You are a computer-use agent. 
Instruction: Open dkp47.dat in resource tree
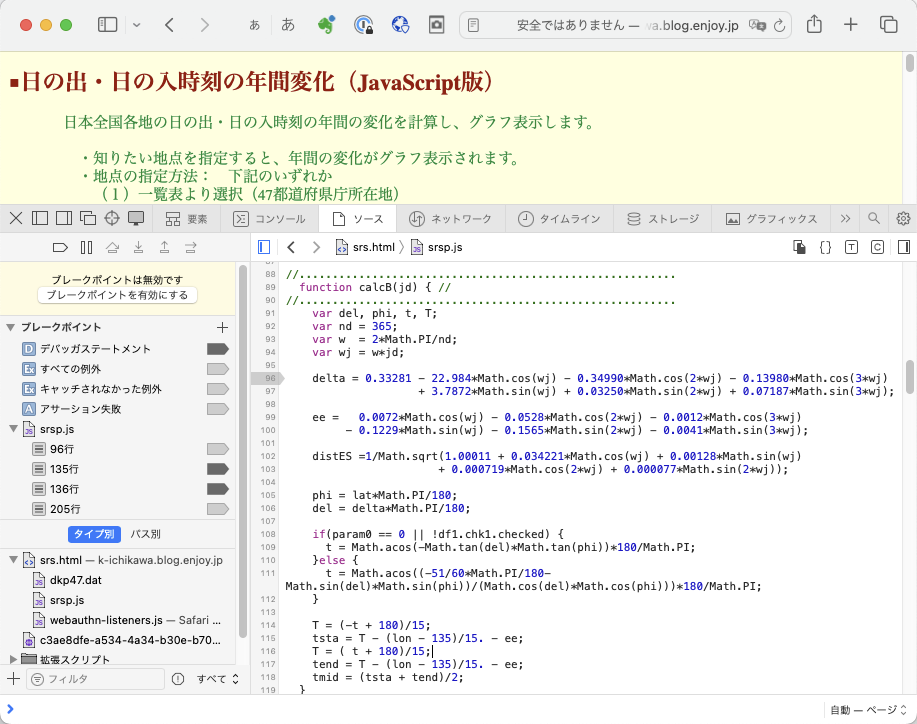click(75, 580)
